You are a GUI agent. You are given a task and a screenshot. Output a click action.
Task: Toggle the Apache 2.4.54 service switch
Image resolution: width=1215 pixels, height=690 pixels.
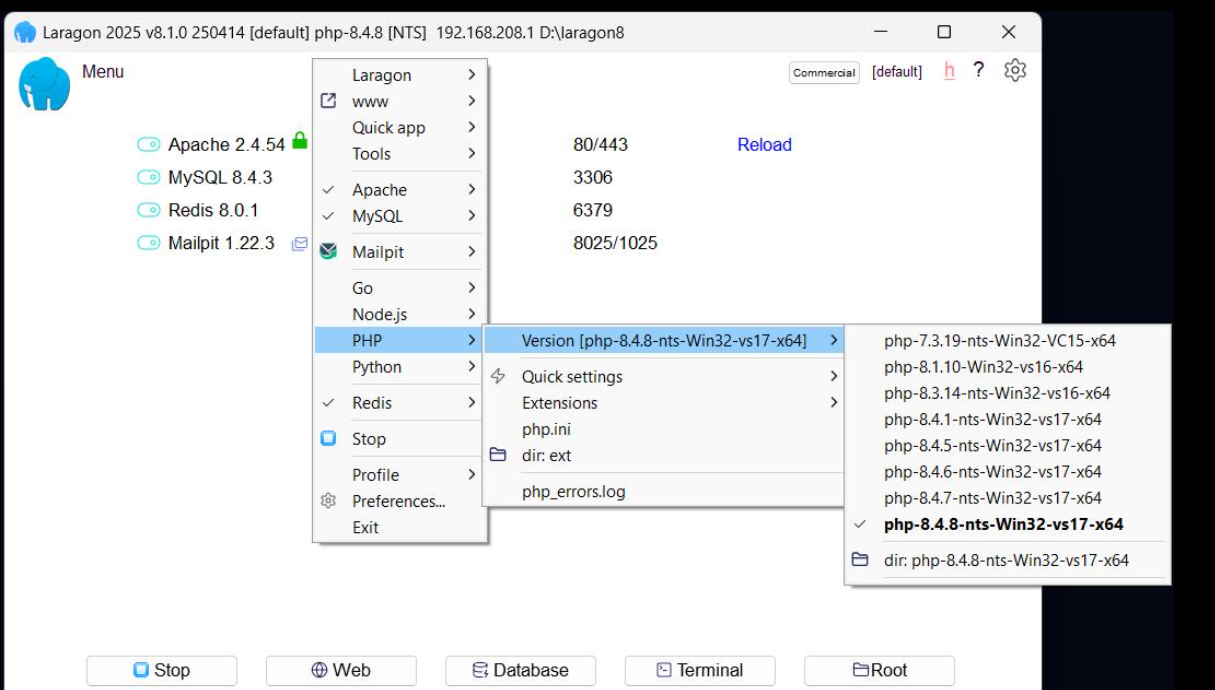(149, 145)
